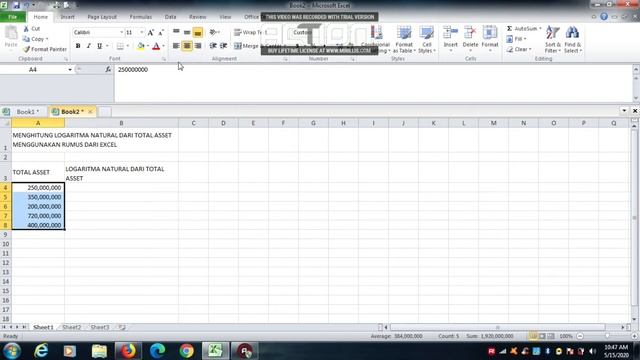Viewport: 640px width, 360px height.
Task: Increase font size with Grow Font icon
Action: (151, 32)
